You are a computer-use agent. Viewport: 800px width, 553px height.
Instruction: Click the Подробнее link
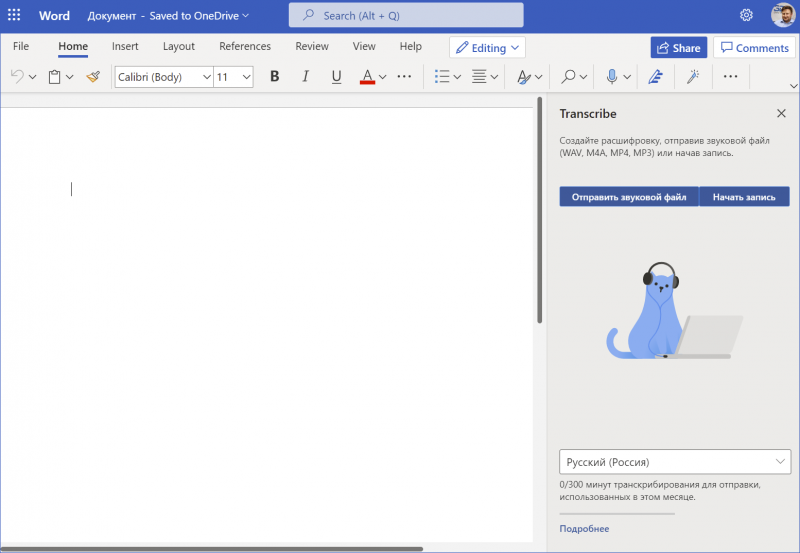584,528
